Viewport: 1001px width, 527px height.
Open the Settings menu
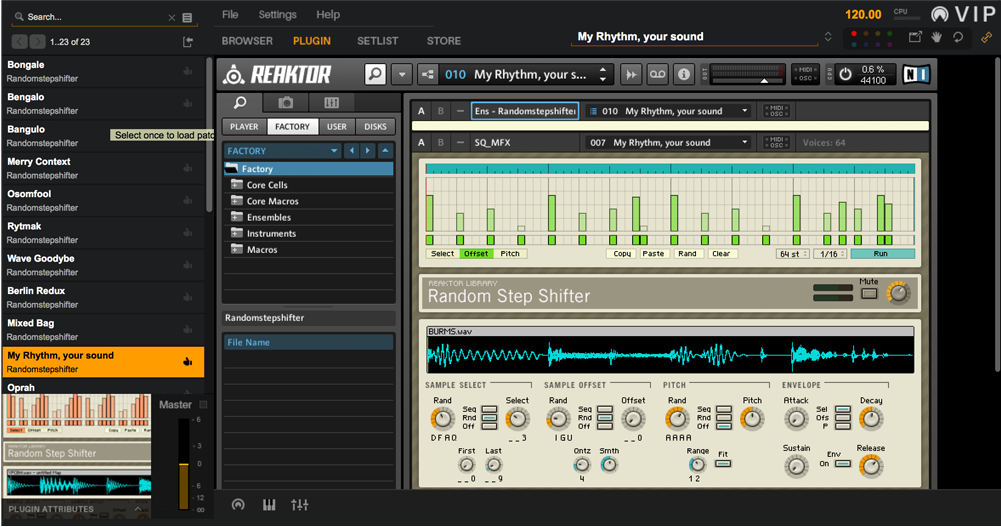[x=277, y=14]
